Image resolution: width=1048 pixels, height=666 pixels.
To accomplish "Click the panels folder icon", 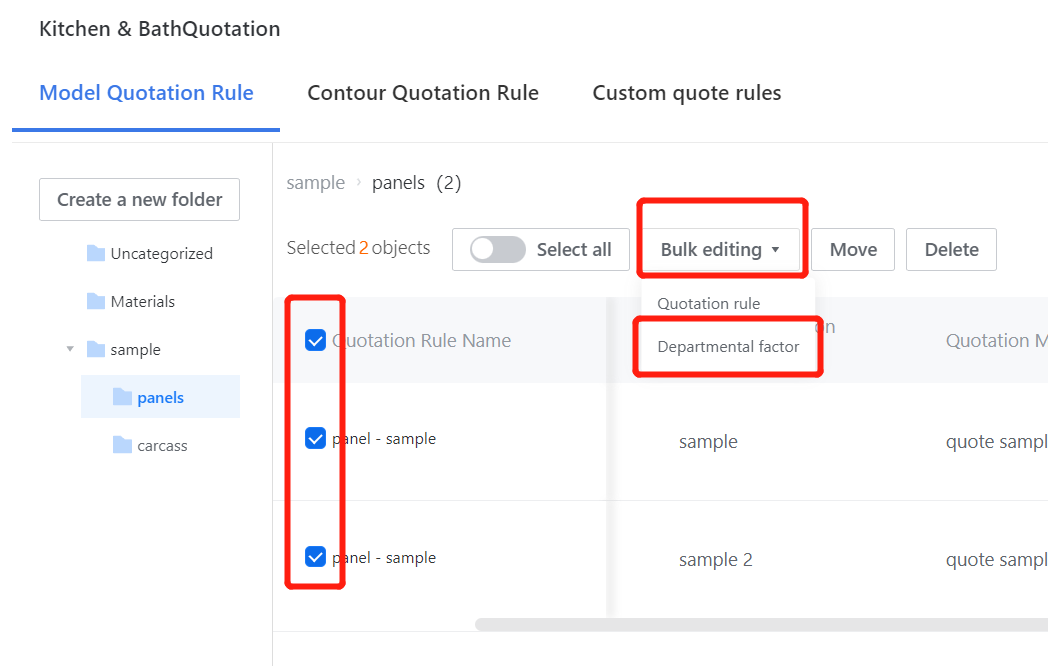I will (x=122, y=398).
